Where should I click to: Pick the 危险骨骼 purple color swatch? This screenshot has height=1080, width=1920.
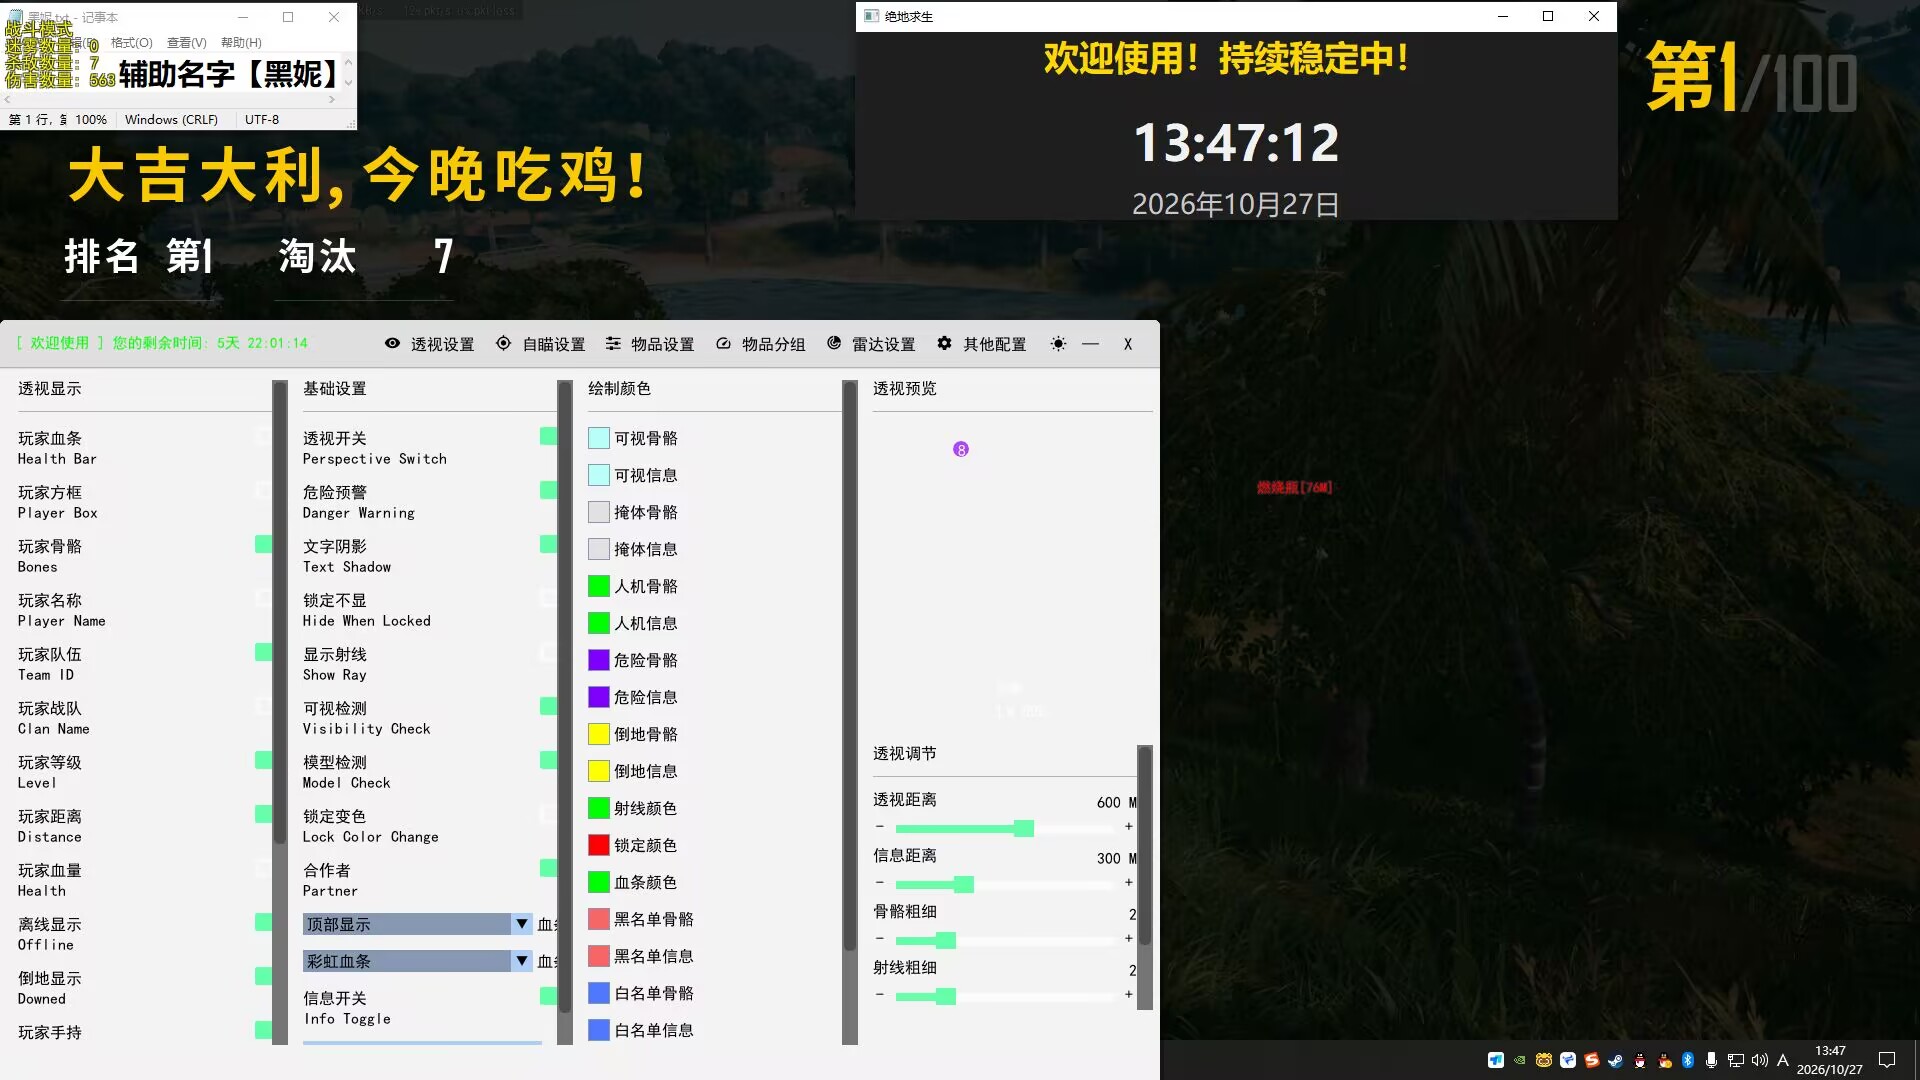coord(599,660)
